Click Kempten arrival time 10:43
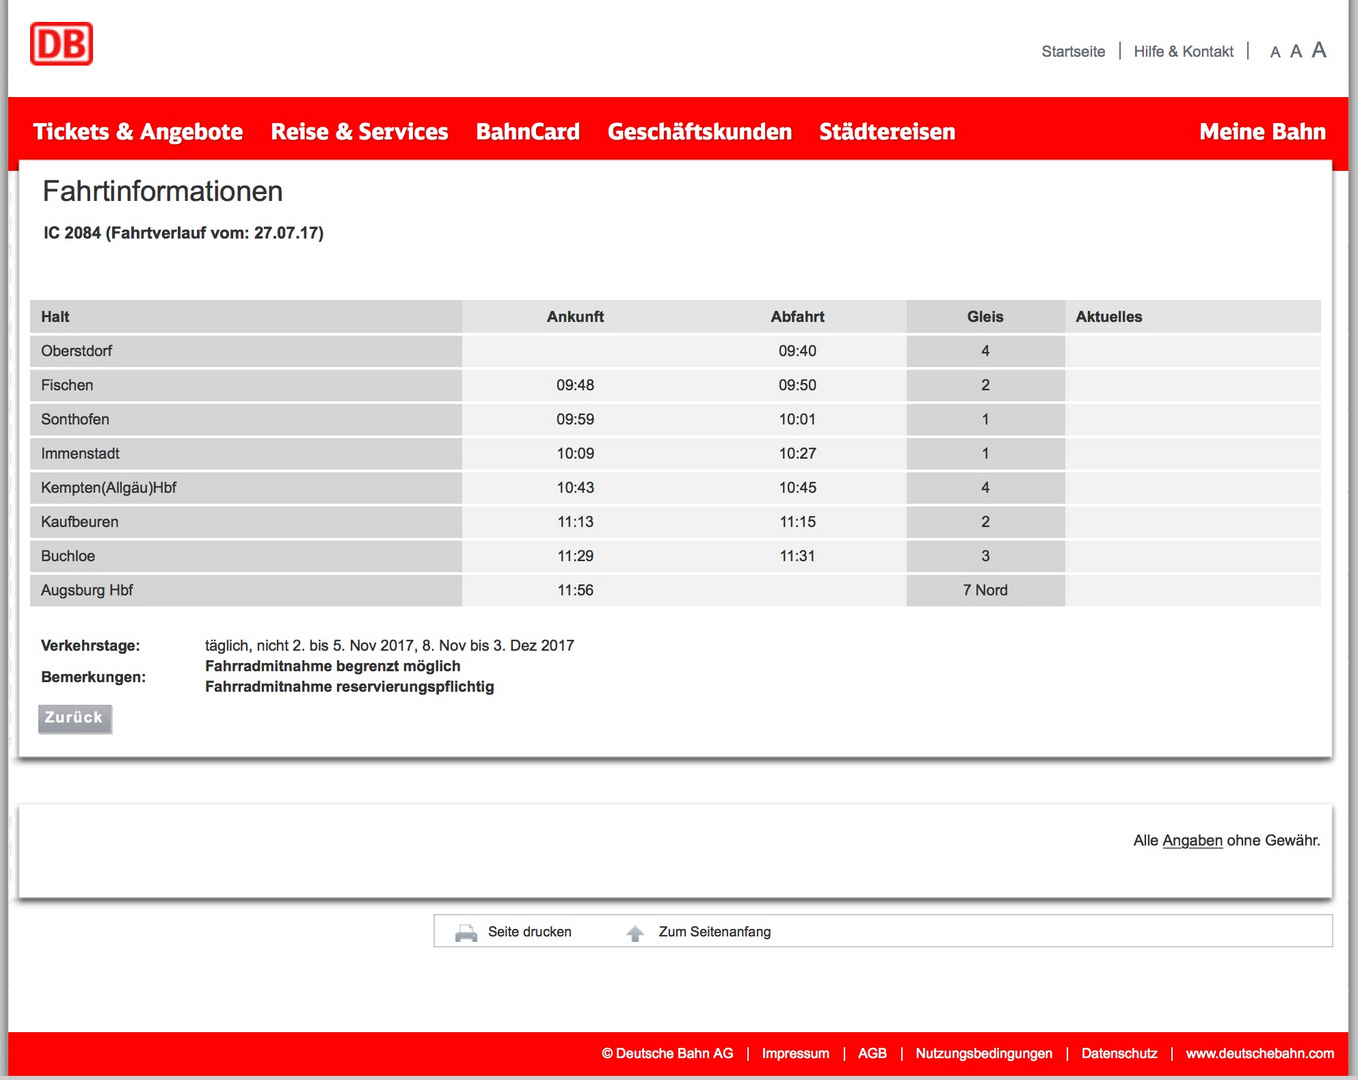1358x1080 pixels. (575, 488)
